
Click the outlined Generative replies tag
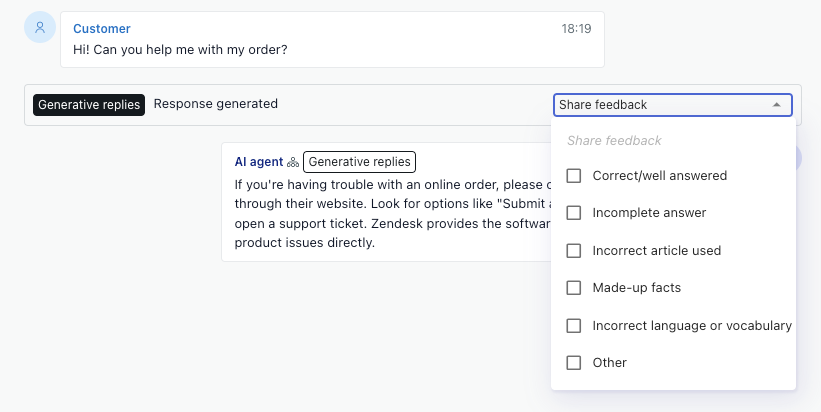pyautogui.click(x=359, y=162)
